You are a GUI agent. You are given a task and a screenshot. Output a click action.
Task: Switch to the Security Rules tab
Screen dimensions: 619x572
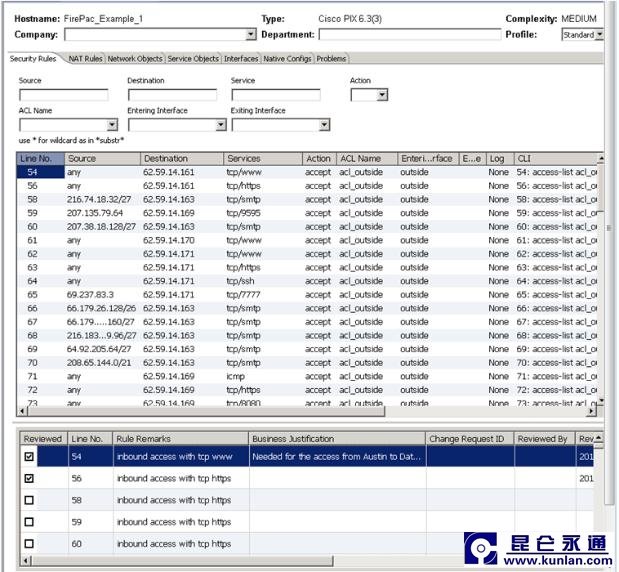click(33, 59)
